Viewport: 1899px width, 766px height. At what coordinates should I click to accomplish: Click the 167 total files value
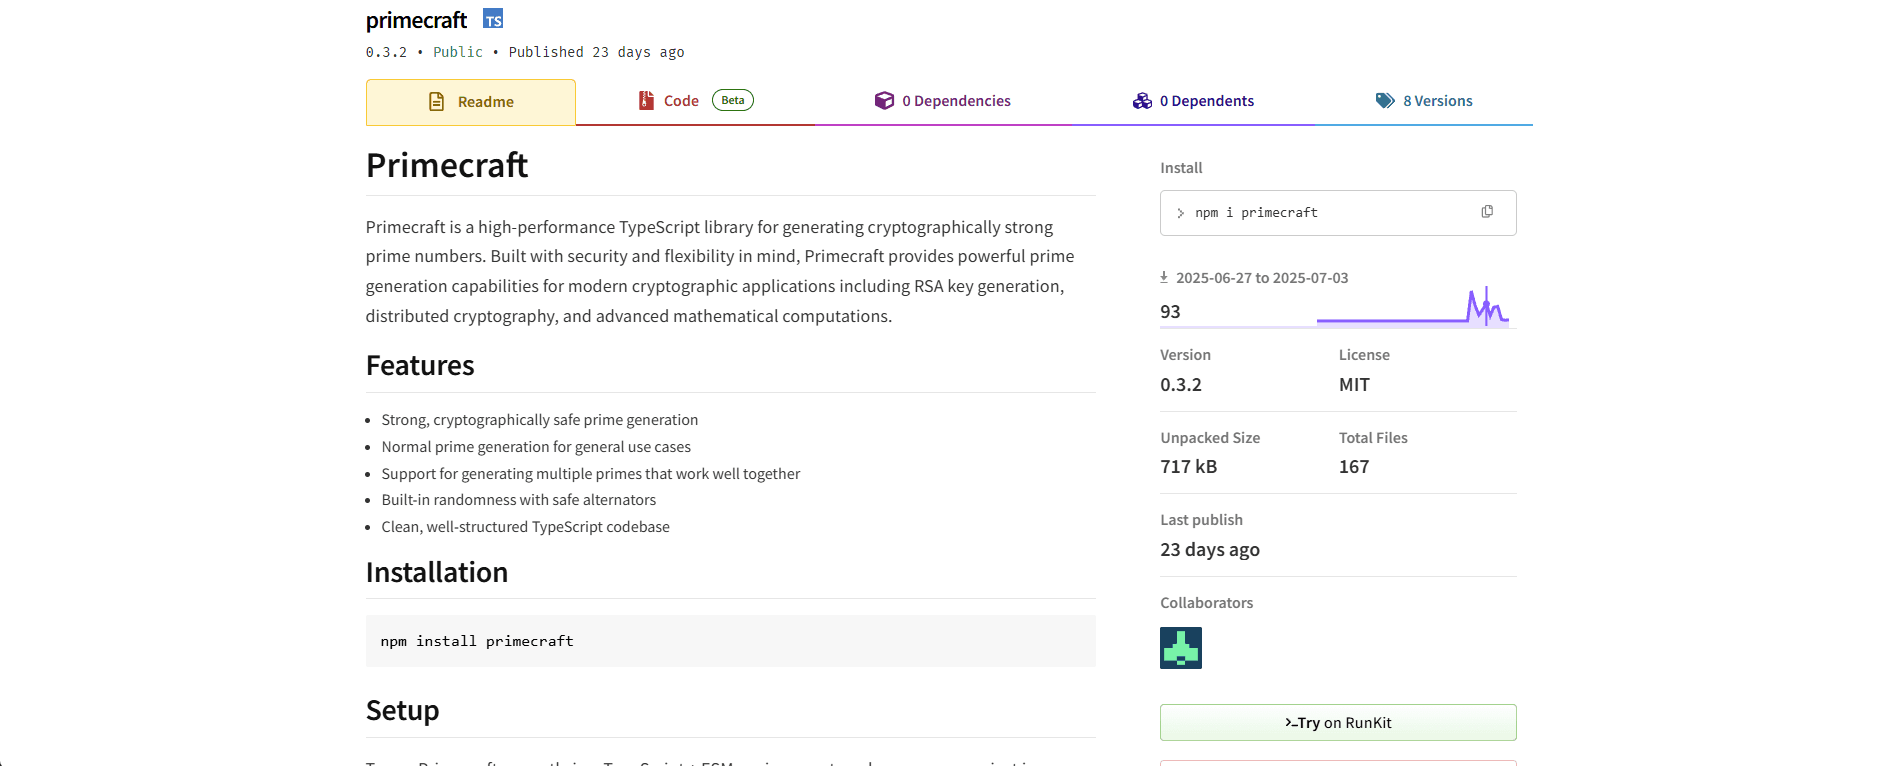coord(1354,467)
